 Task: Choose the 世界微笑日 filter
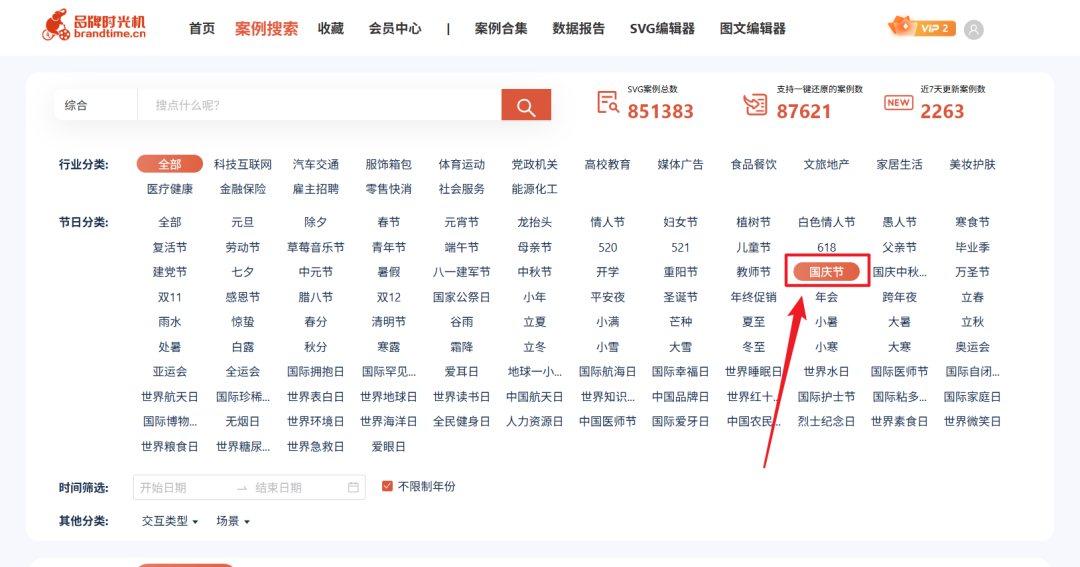pos(973,421)
